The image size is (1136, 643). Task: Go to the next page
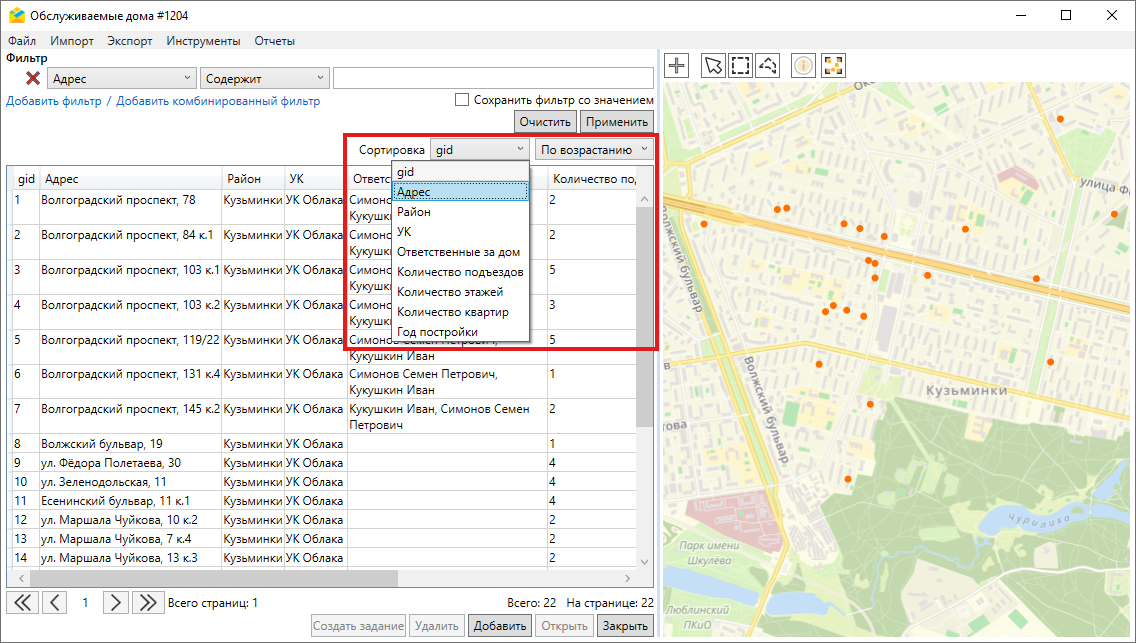click(x=116, y=602)
